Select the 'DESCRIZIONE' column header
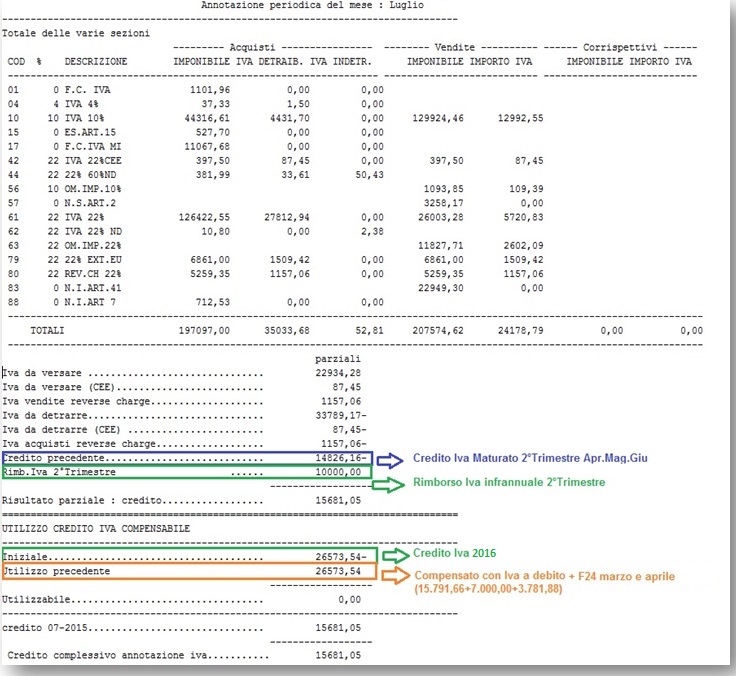This screenshot has width=736, height=676. tap(96, 61)
